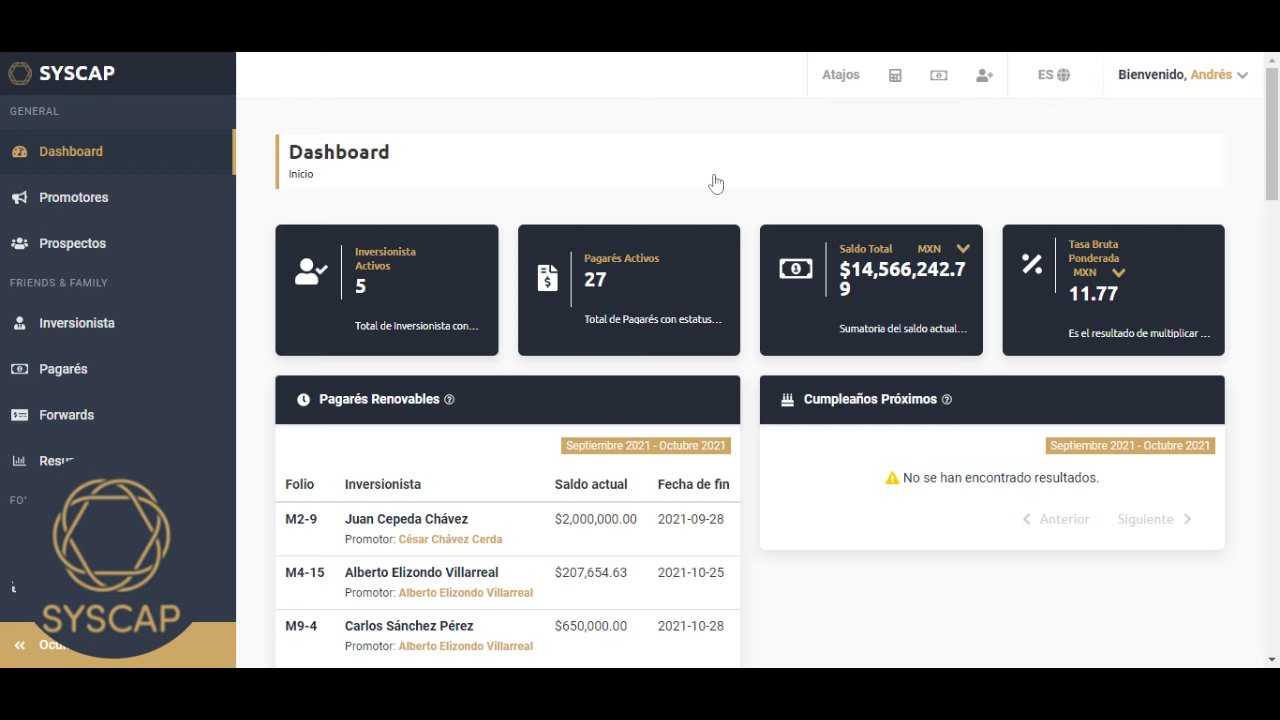Go to Forwards in the sidebar
This screenshot has height=720, width=1280.
(x=117, y=415)
